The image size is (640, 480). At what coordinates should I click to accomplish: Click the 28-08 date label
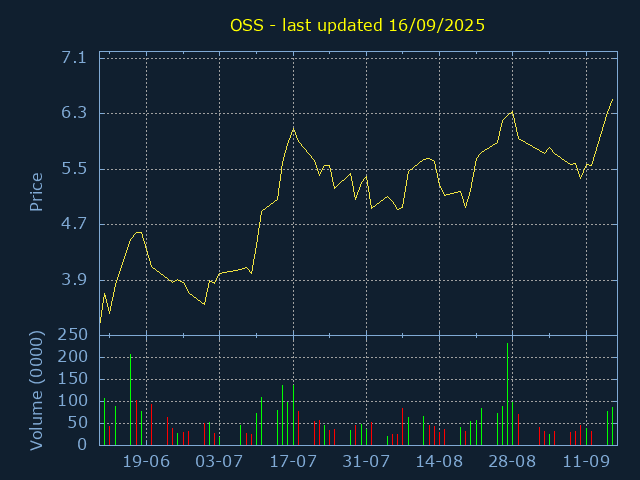coord(512,462)
